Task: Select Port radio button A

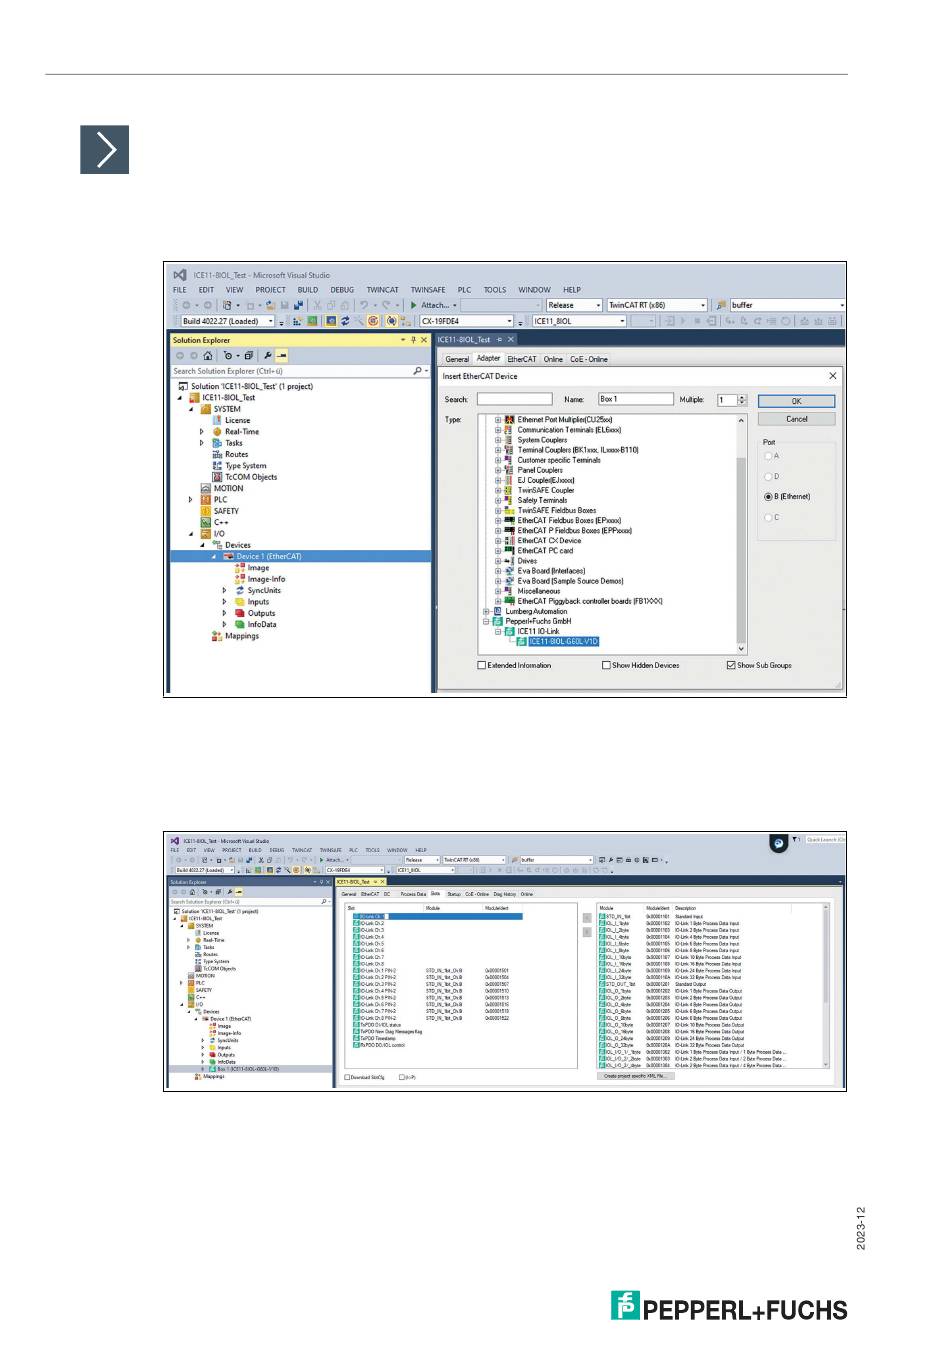Action: pos(768,456)
